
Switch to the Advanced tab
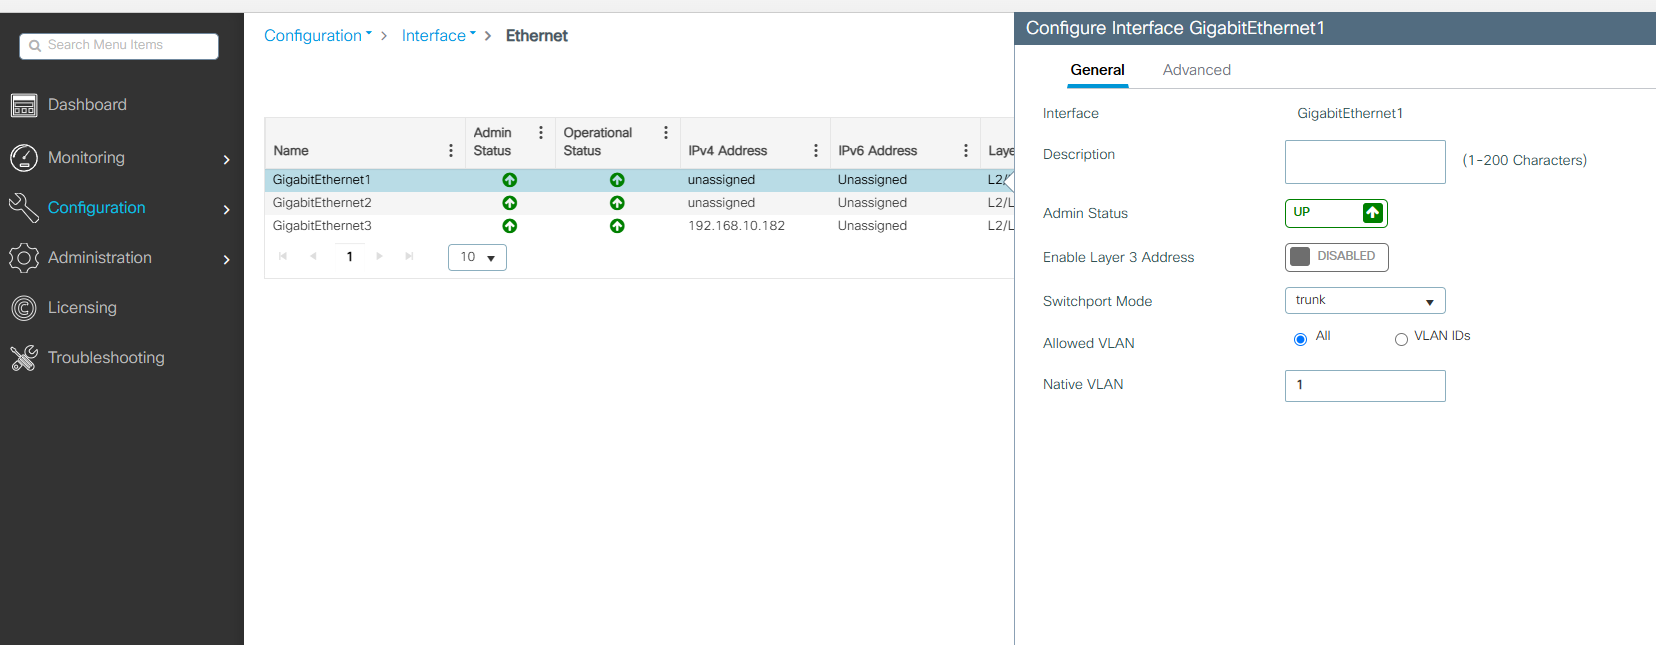(x=1197, y=70)
